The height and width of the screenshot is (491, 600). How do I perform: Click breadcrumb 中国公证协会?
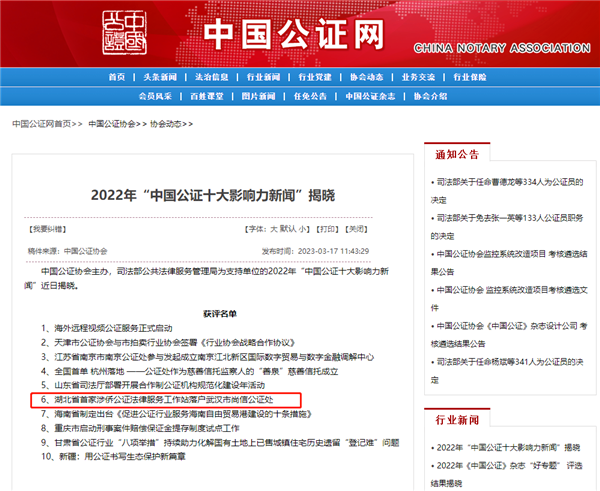pyautogui.click(x=112, y=124)
